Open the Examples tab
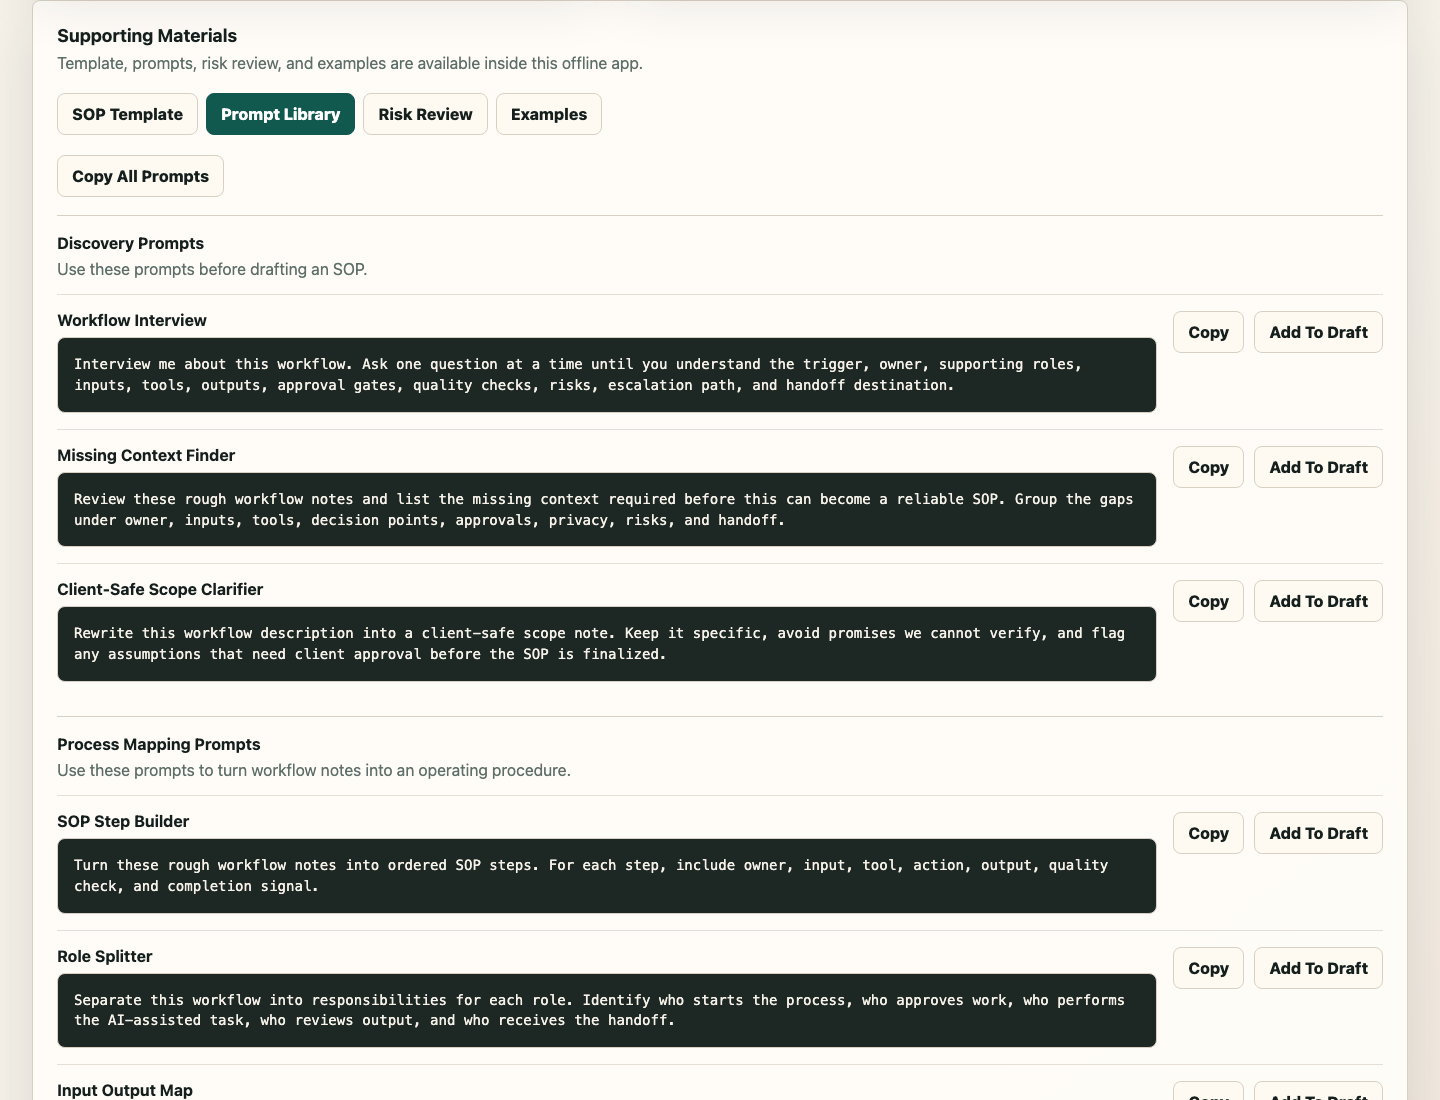 click(x=549, y=114)
